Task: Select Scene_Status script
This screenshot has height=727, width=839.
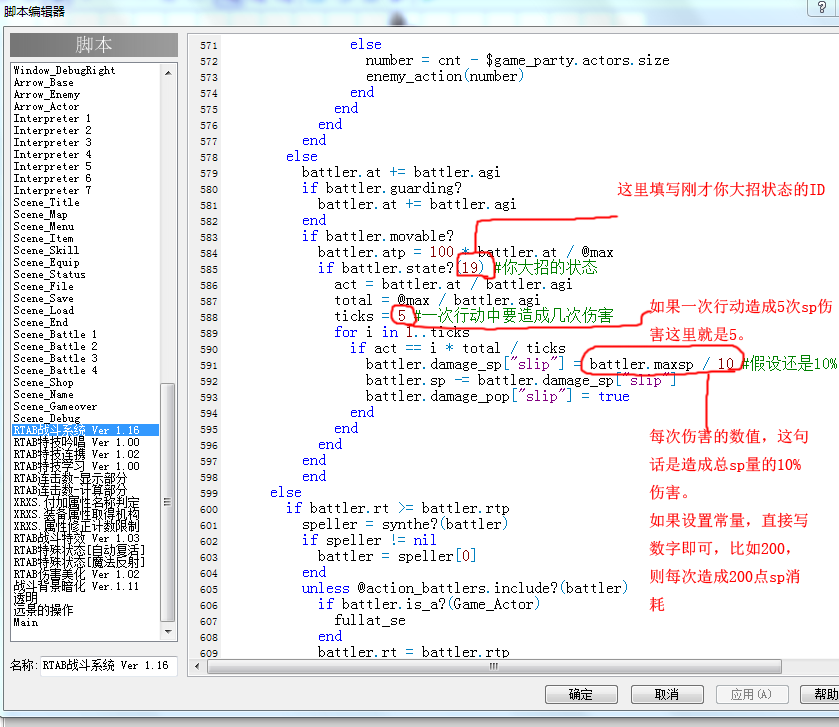Action: (x=49, y=274)
